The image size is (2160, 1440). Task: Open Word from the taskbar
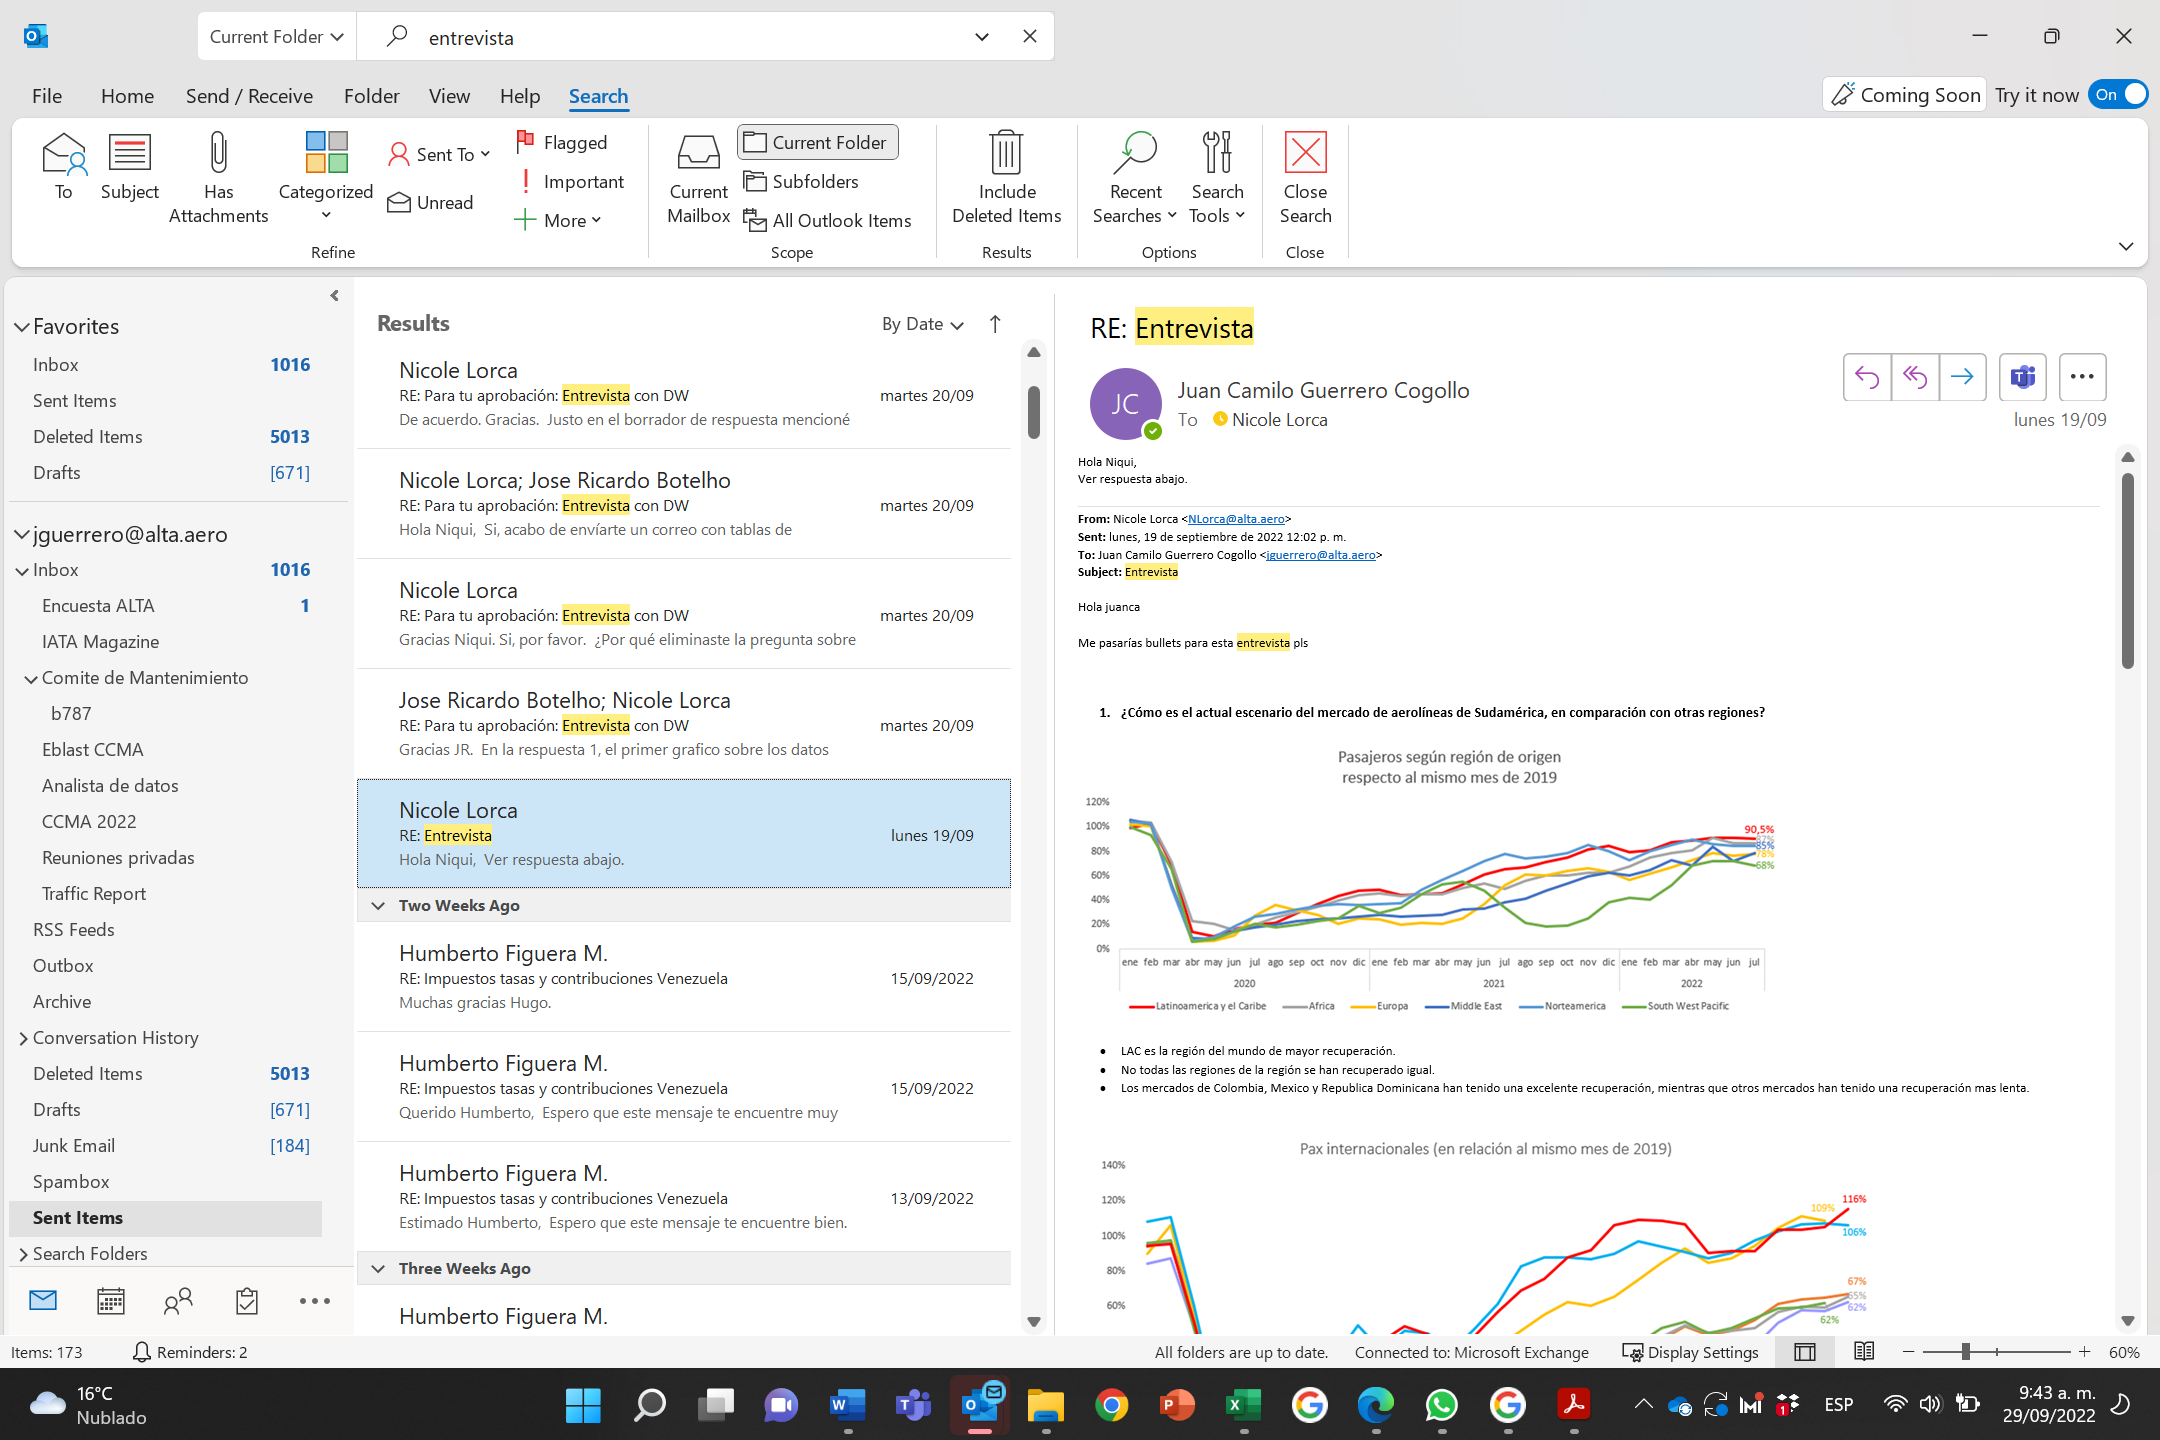[x=848, y=1405]
